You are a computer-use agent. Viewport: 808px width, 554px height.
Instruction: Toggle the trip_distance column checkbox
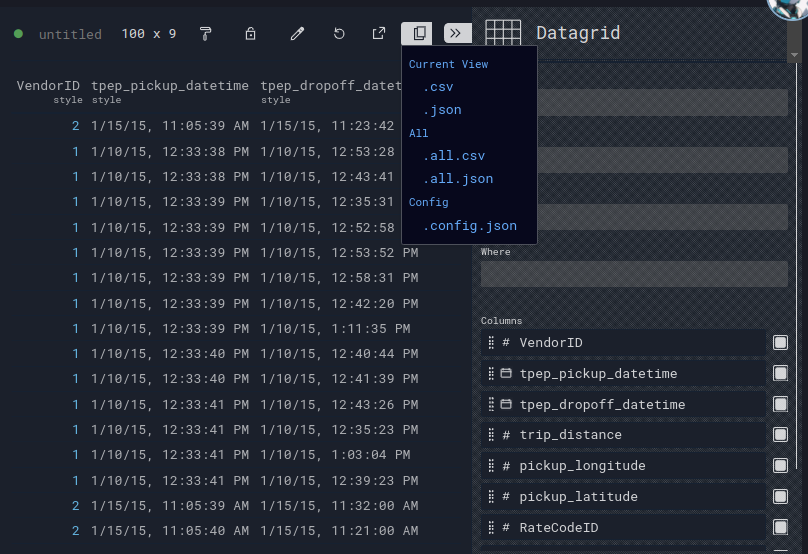(780, 435)
